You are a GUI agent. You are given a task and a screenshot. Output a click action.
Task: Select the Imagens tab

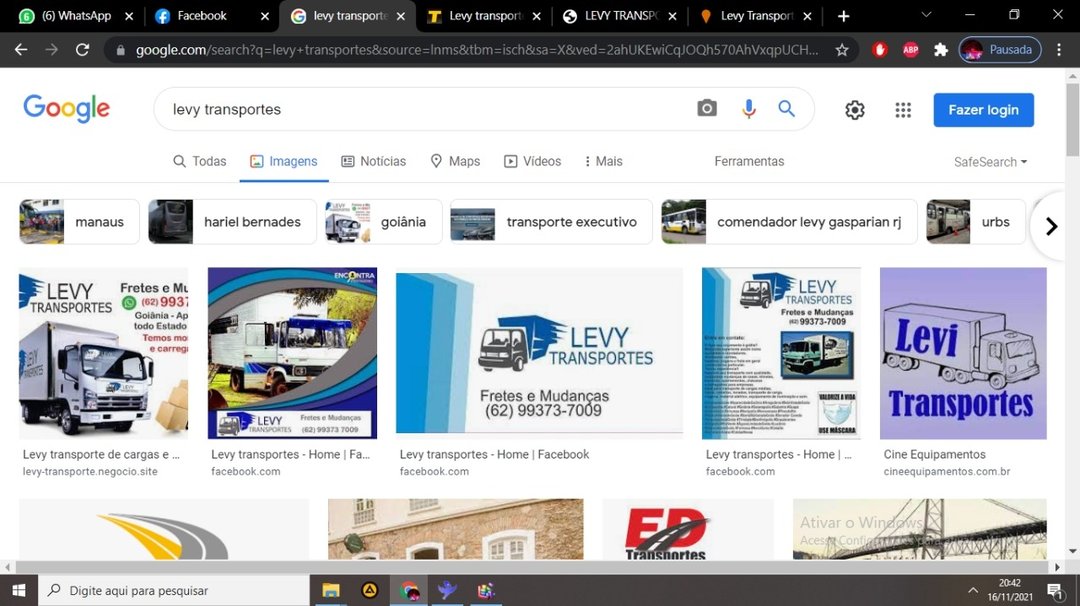[284, 161]
